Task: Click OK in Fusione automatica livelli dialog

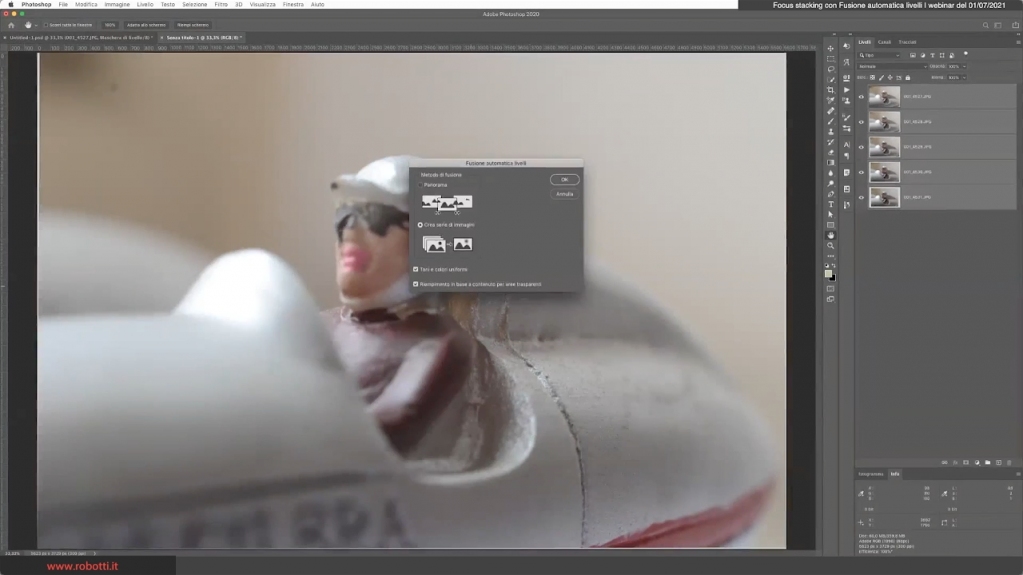Action: [564, 179]
